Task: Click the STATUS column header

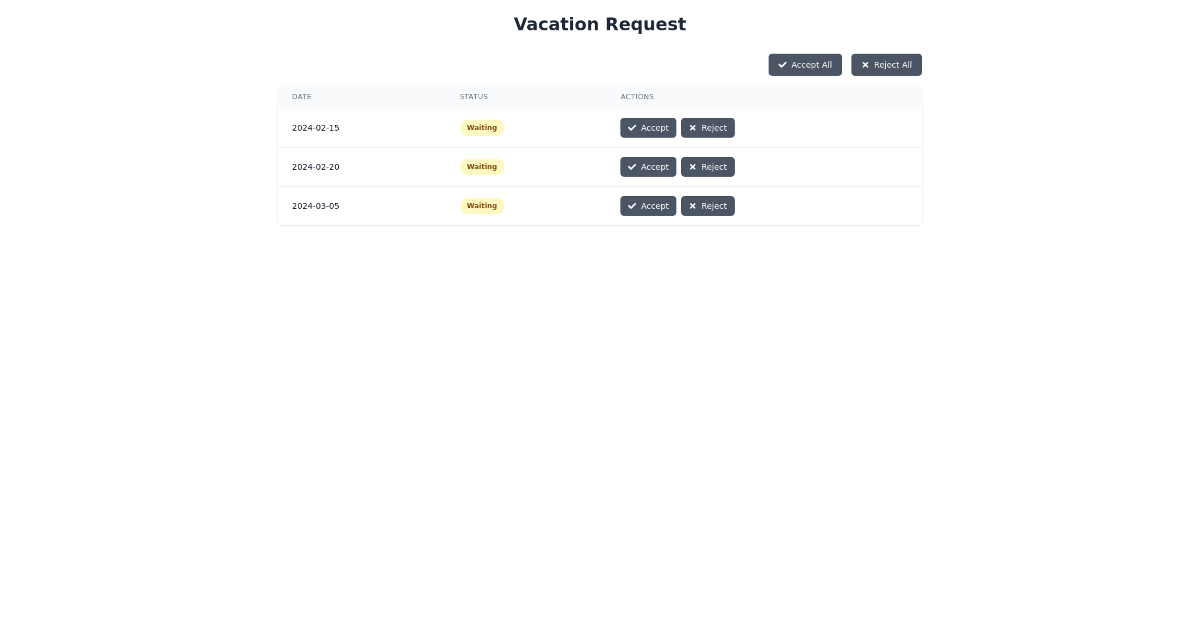Action: click(473, 97)
